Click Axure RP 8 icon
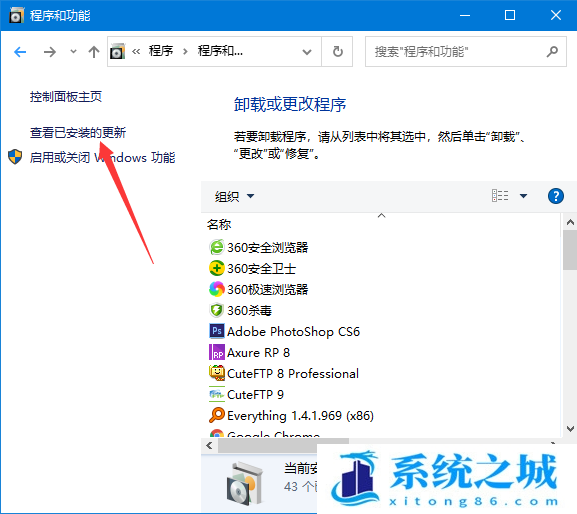This screenshot has height=514, width=577. (x=217, y=352)
